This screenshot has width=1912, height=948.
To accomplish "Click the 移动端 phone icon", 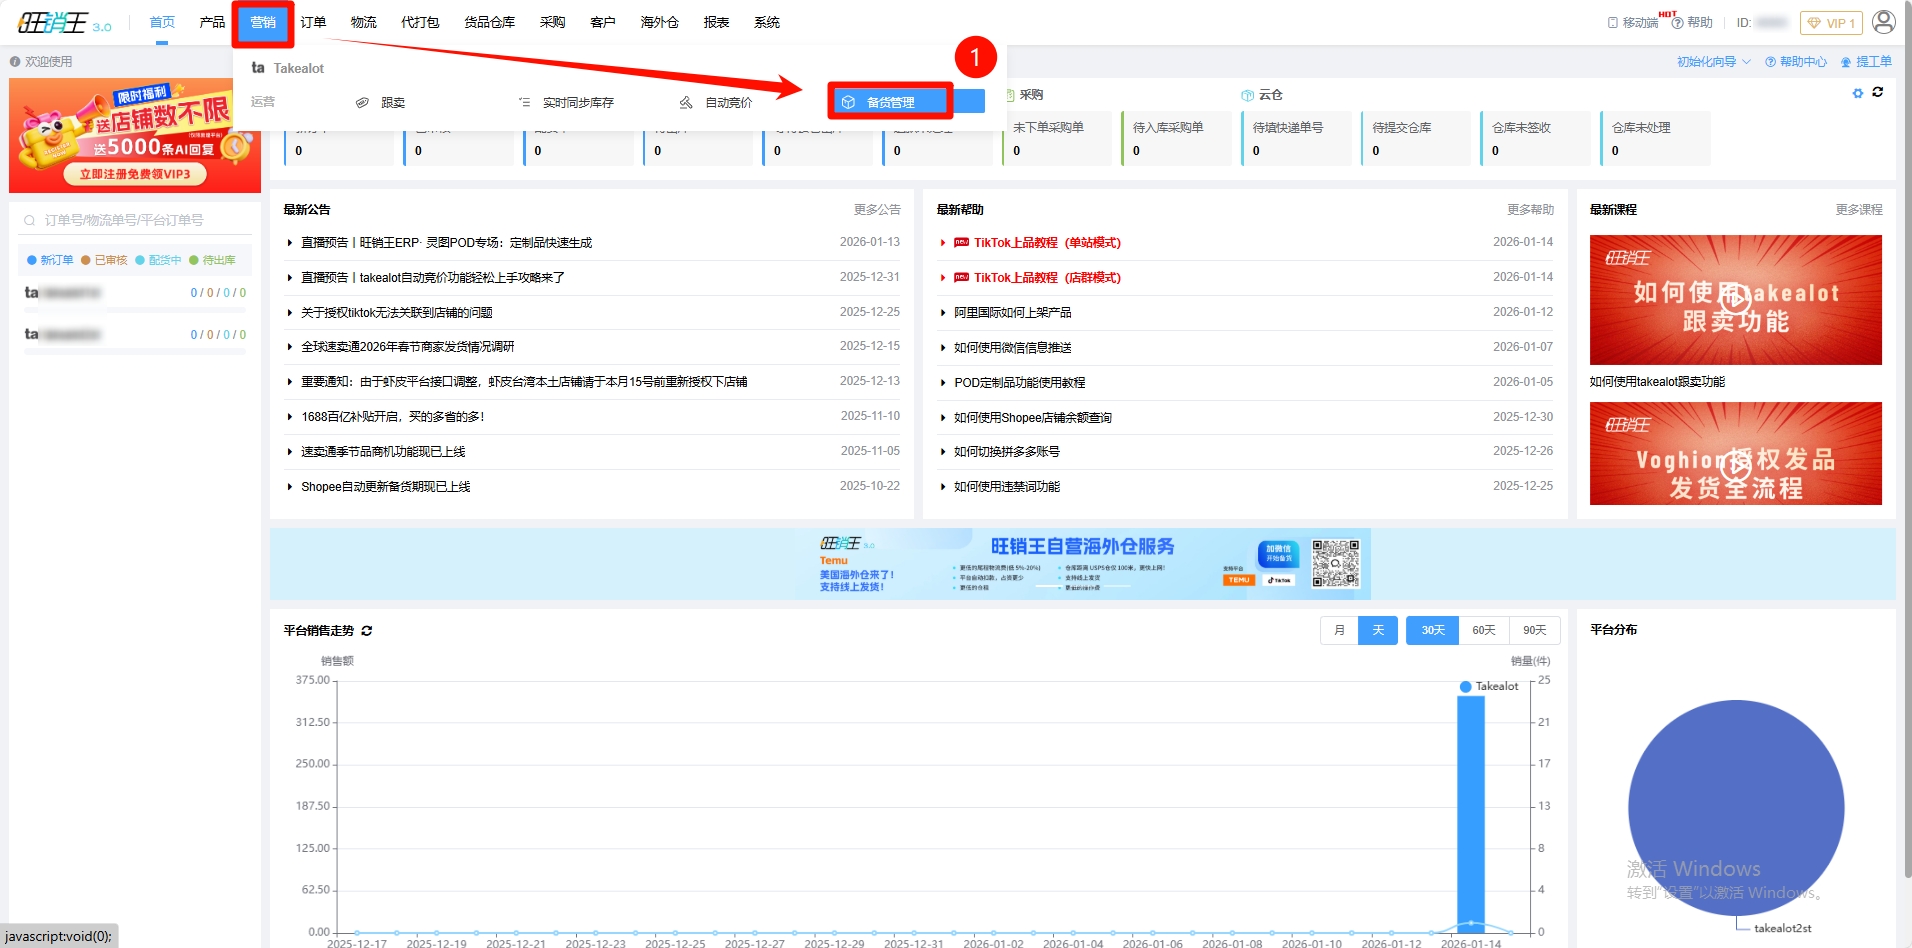I will click(1612, 23).
